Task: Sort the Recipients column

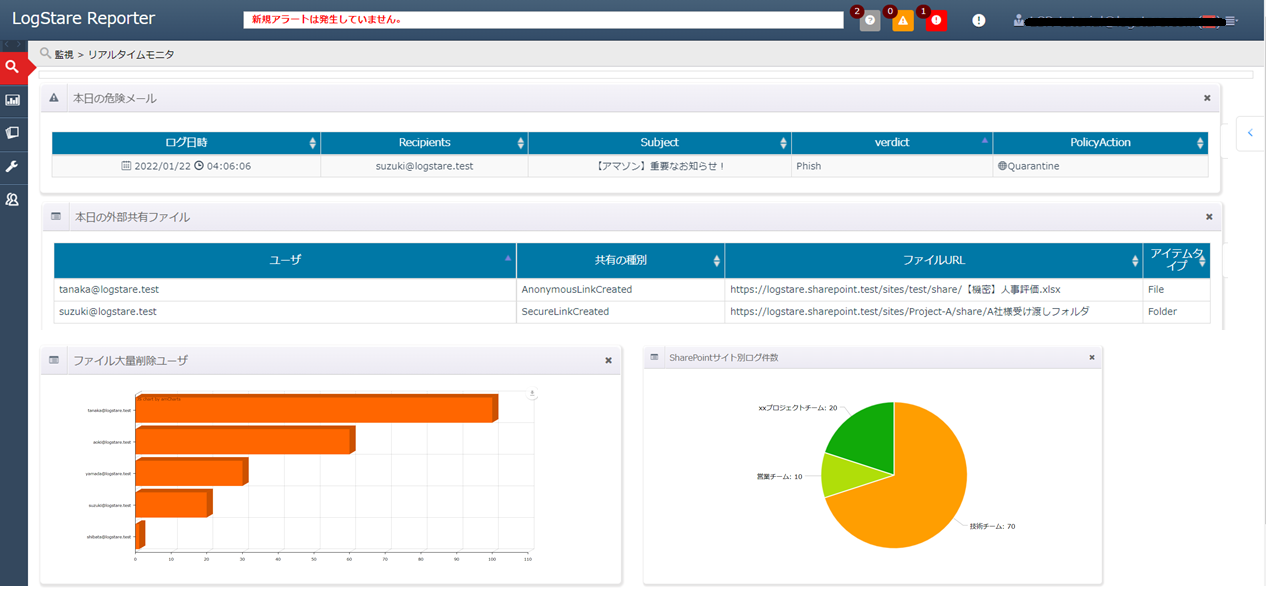Action: [424, 143]
